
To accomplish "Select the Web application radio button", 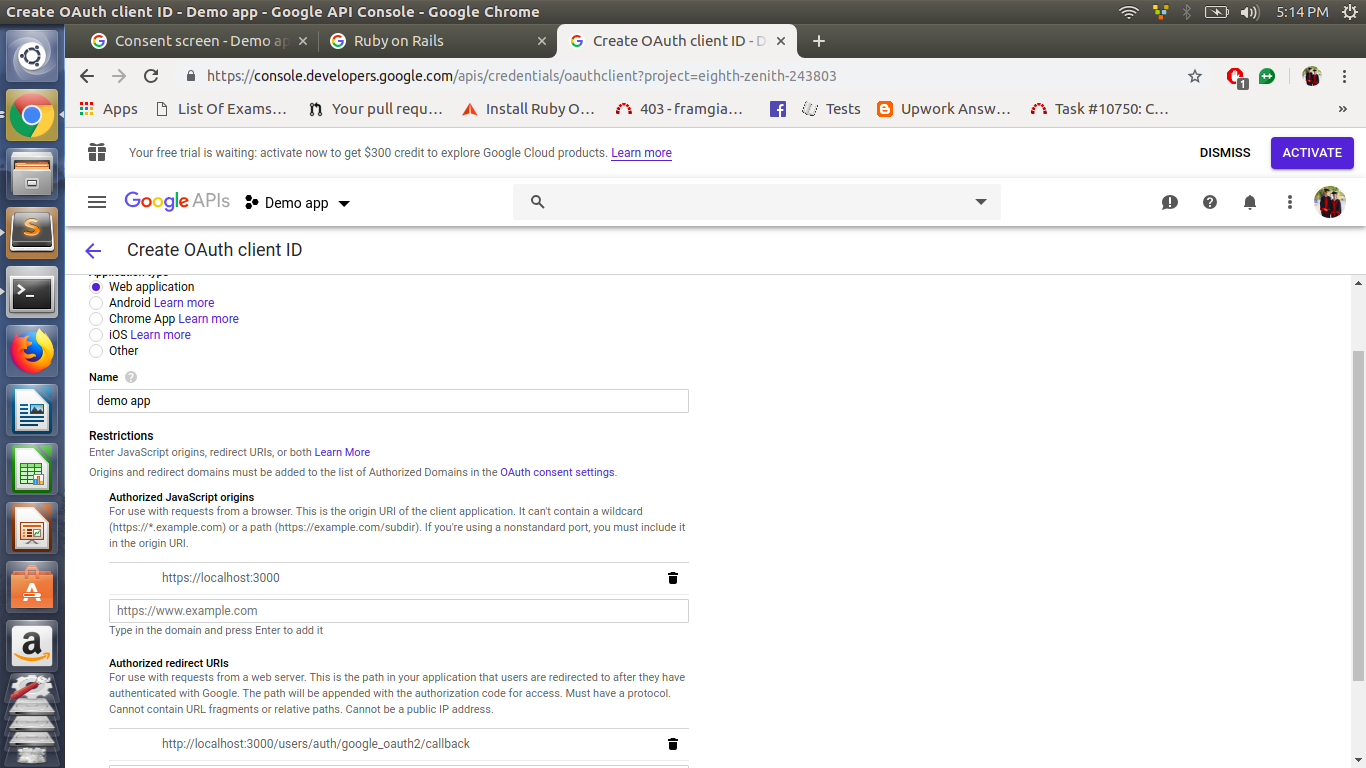I will pos(96,287).
